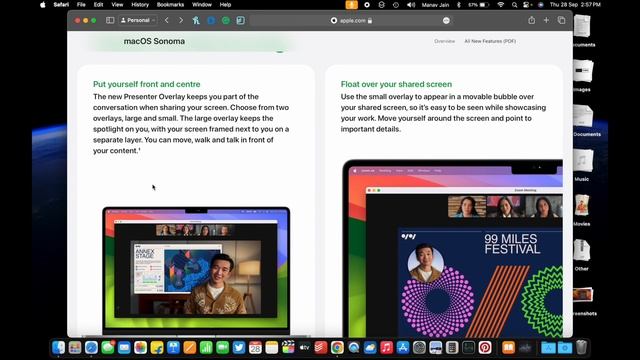
Task: Open the Wi-Fi menu
Action: pyautogui.click(x=500, y=4)
